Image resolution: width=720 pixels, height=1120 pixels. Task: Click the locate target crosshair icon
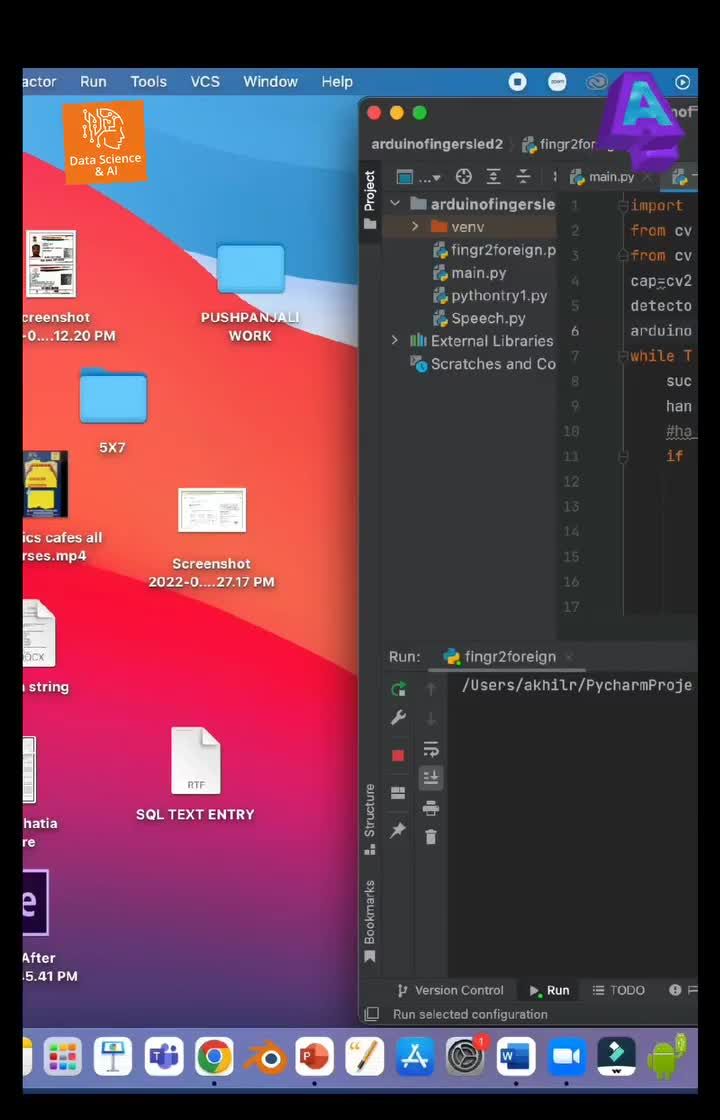click(463, 177)
